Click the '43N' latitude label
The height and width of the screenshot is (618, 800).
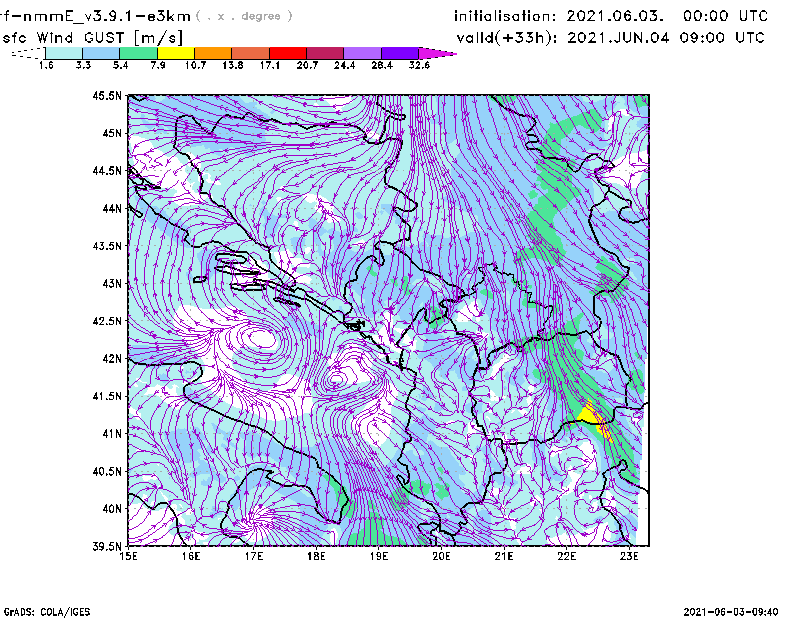112,283
